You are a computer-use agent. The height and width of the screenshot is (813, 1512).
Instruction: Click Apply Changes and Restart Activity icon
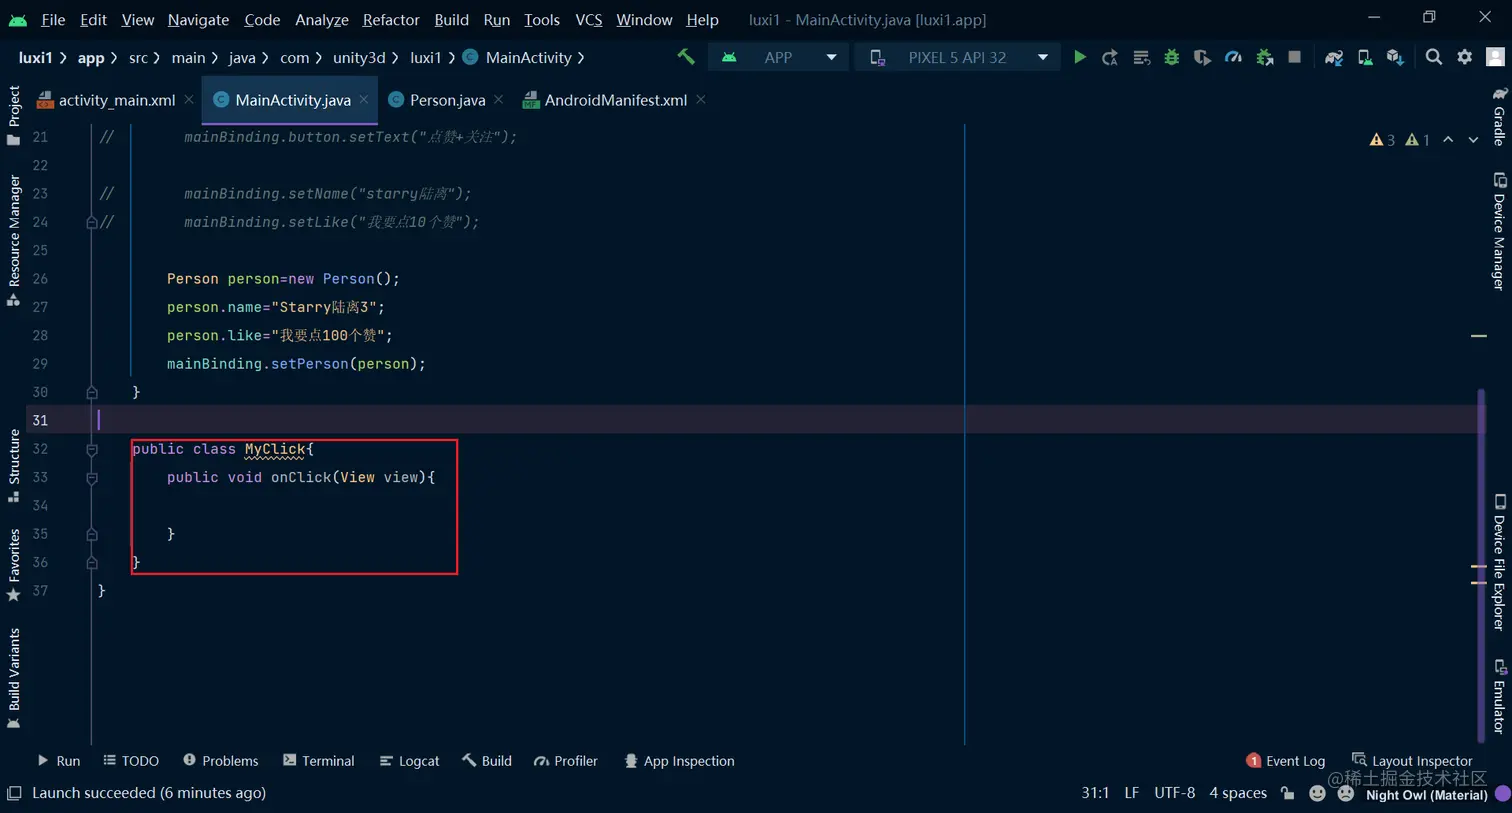click(x=1110, y=57)
